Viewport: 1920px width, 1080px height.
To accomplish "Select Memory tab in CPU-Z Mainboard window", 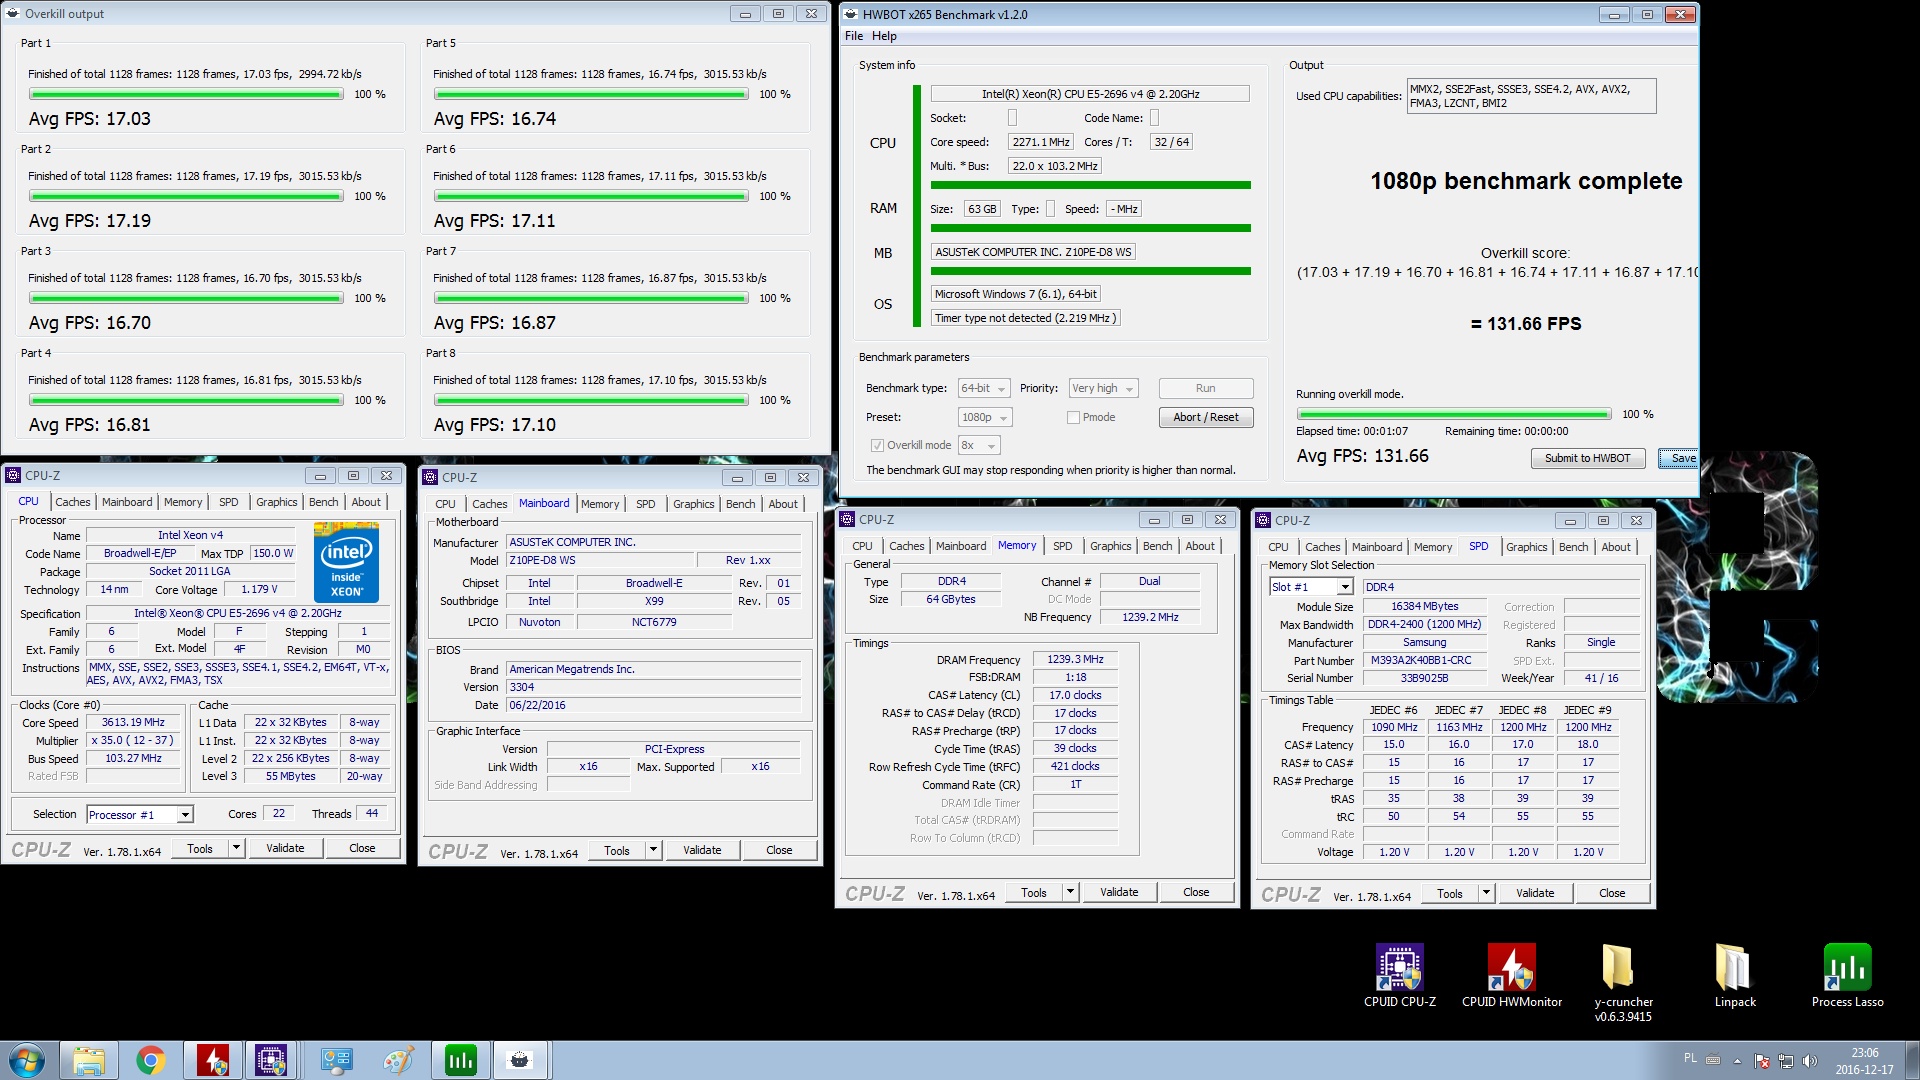I will coord(599,504).
